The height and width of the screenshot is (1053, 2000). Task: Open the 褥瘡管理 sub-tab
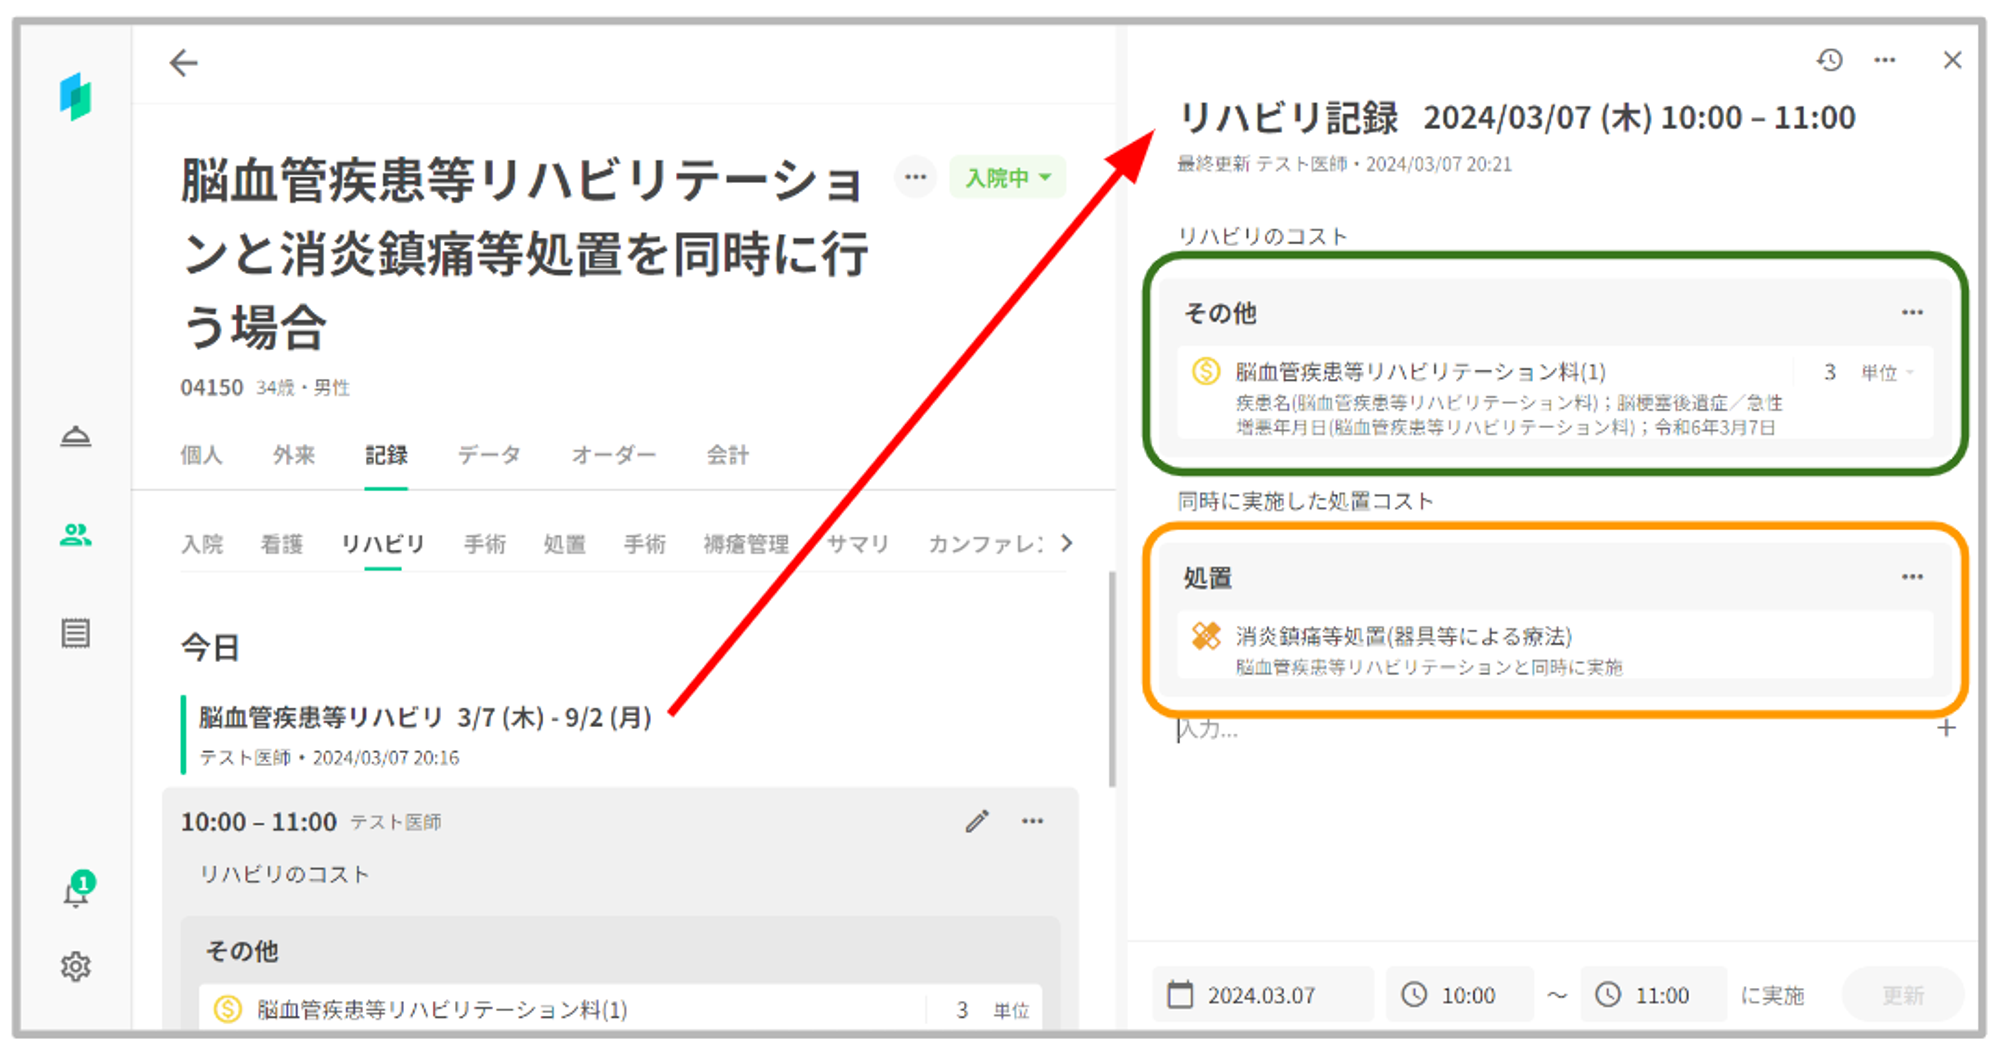pyautogui.click(x=746, y=544)
